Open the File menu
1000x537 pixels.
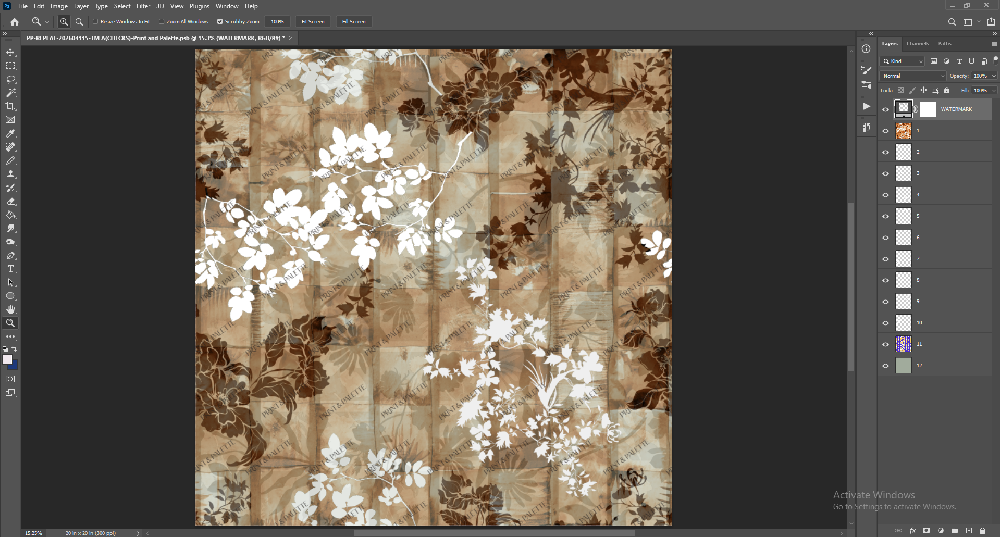(23, 6)
